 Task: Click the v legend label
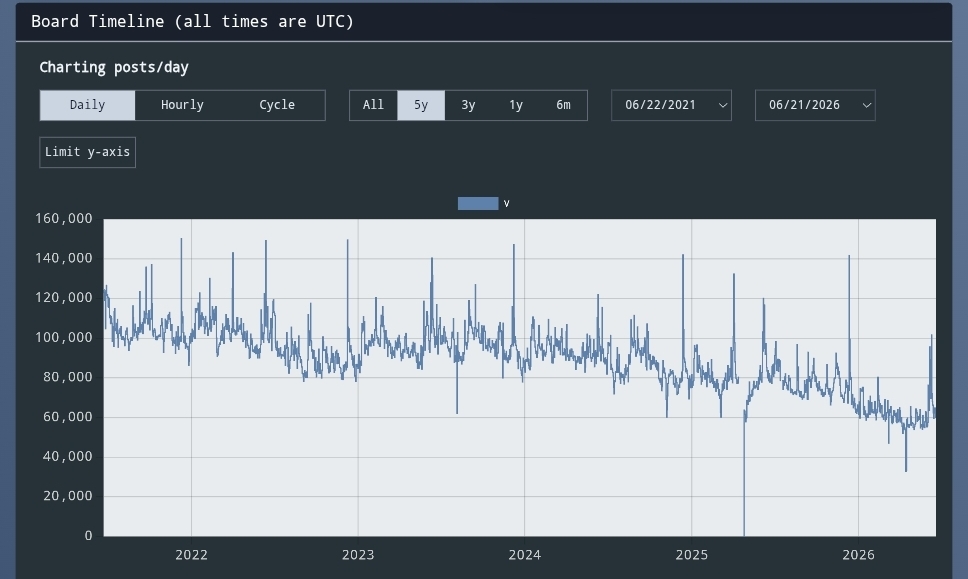[x=506, y=204]
